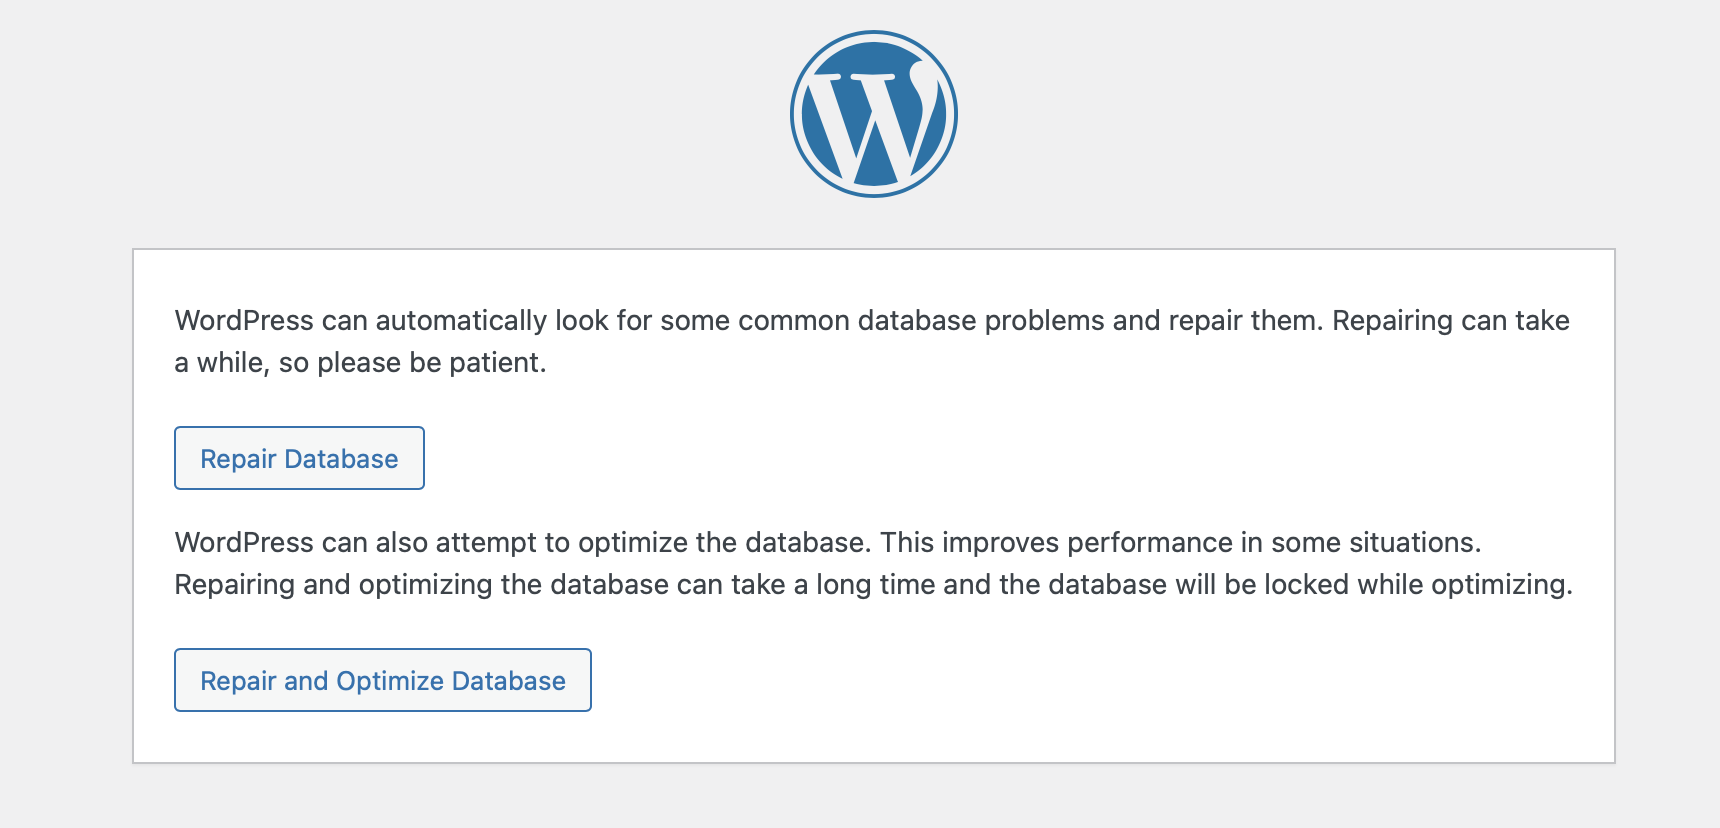Click the Repair and Optimize Database label

(382, 680)
